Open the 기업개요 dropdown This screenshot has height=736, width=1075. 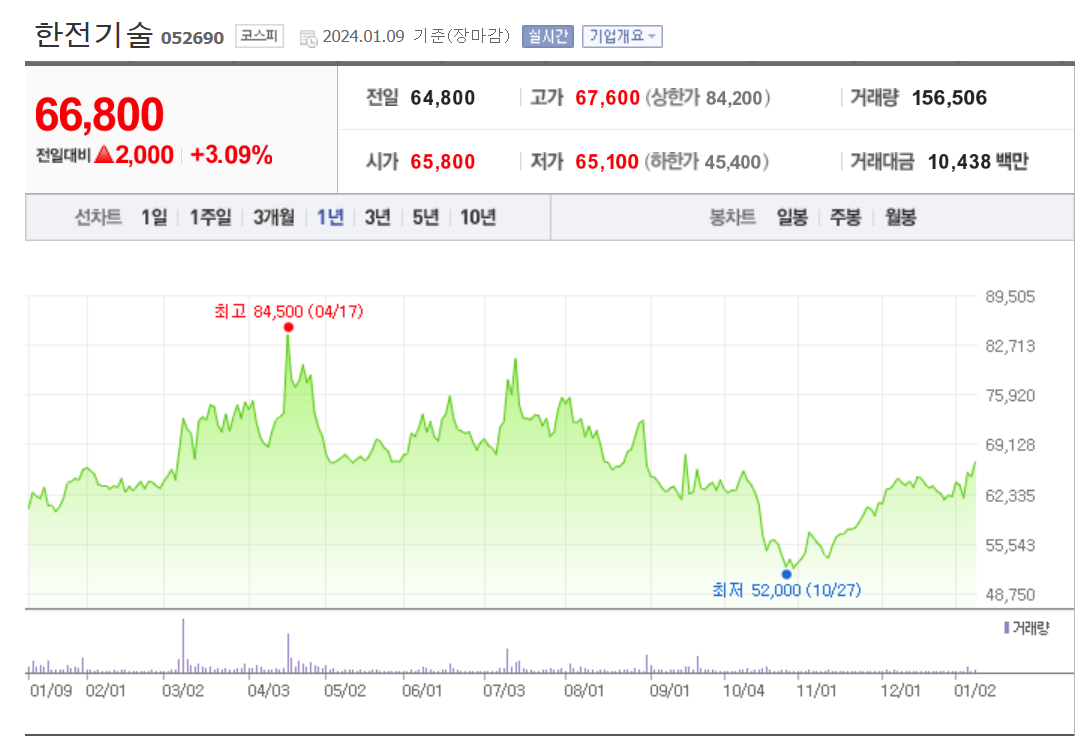click(622, 36)
